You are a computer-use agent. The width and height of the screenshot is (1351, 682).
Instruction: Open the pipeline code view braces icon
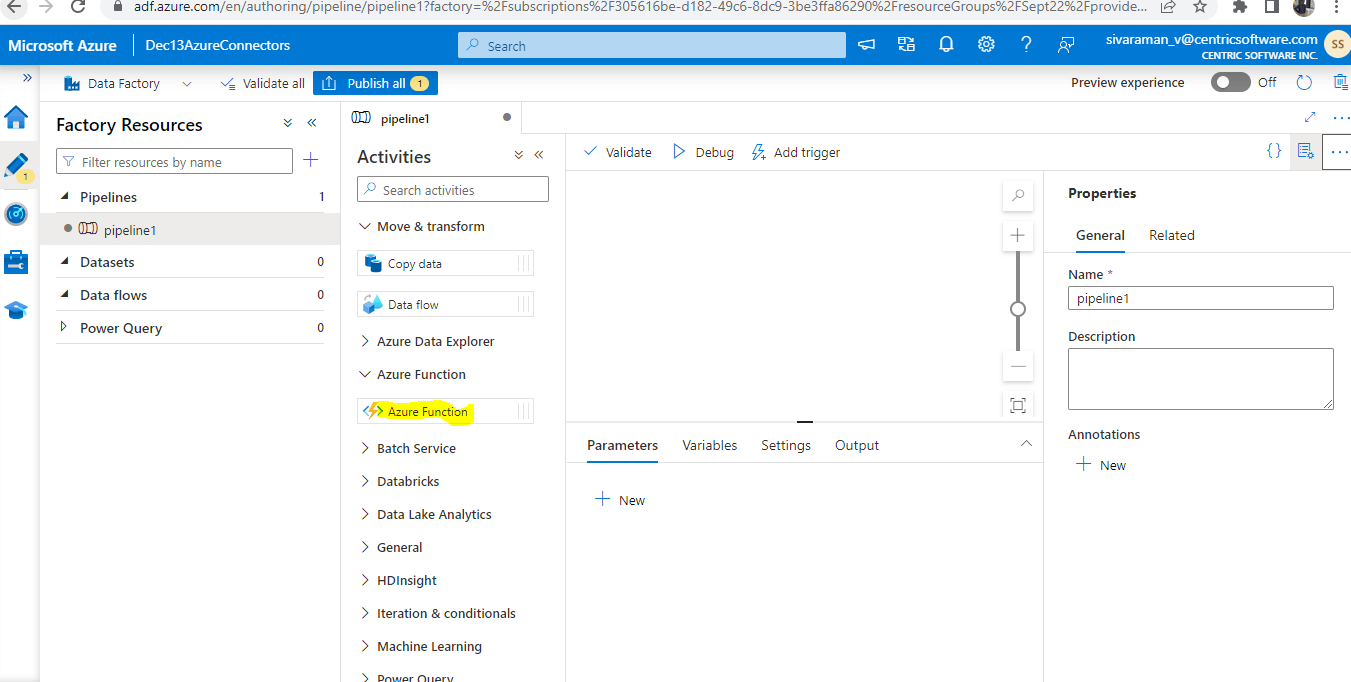[1274, 150]
